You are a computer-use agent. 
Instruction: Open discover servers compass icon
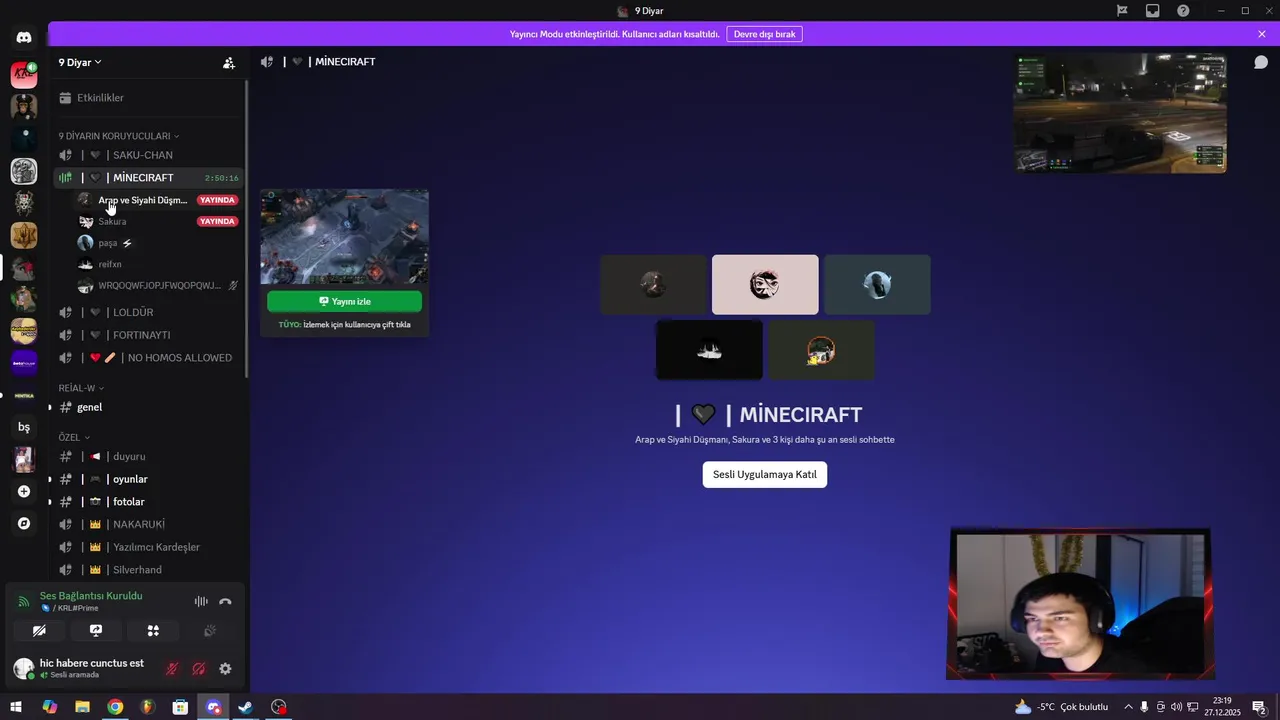(x=24, y=523)
